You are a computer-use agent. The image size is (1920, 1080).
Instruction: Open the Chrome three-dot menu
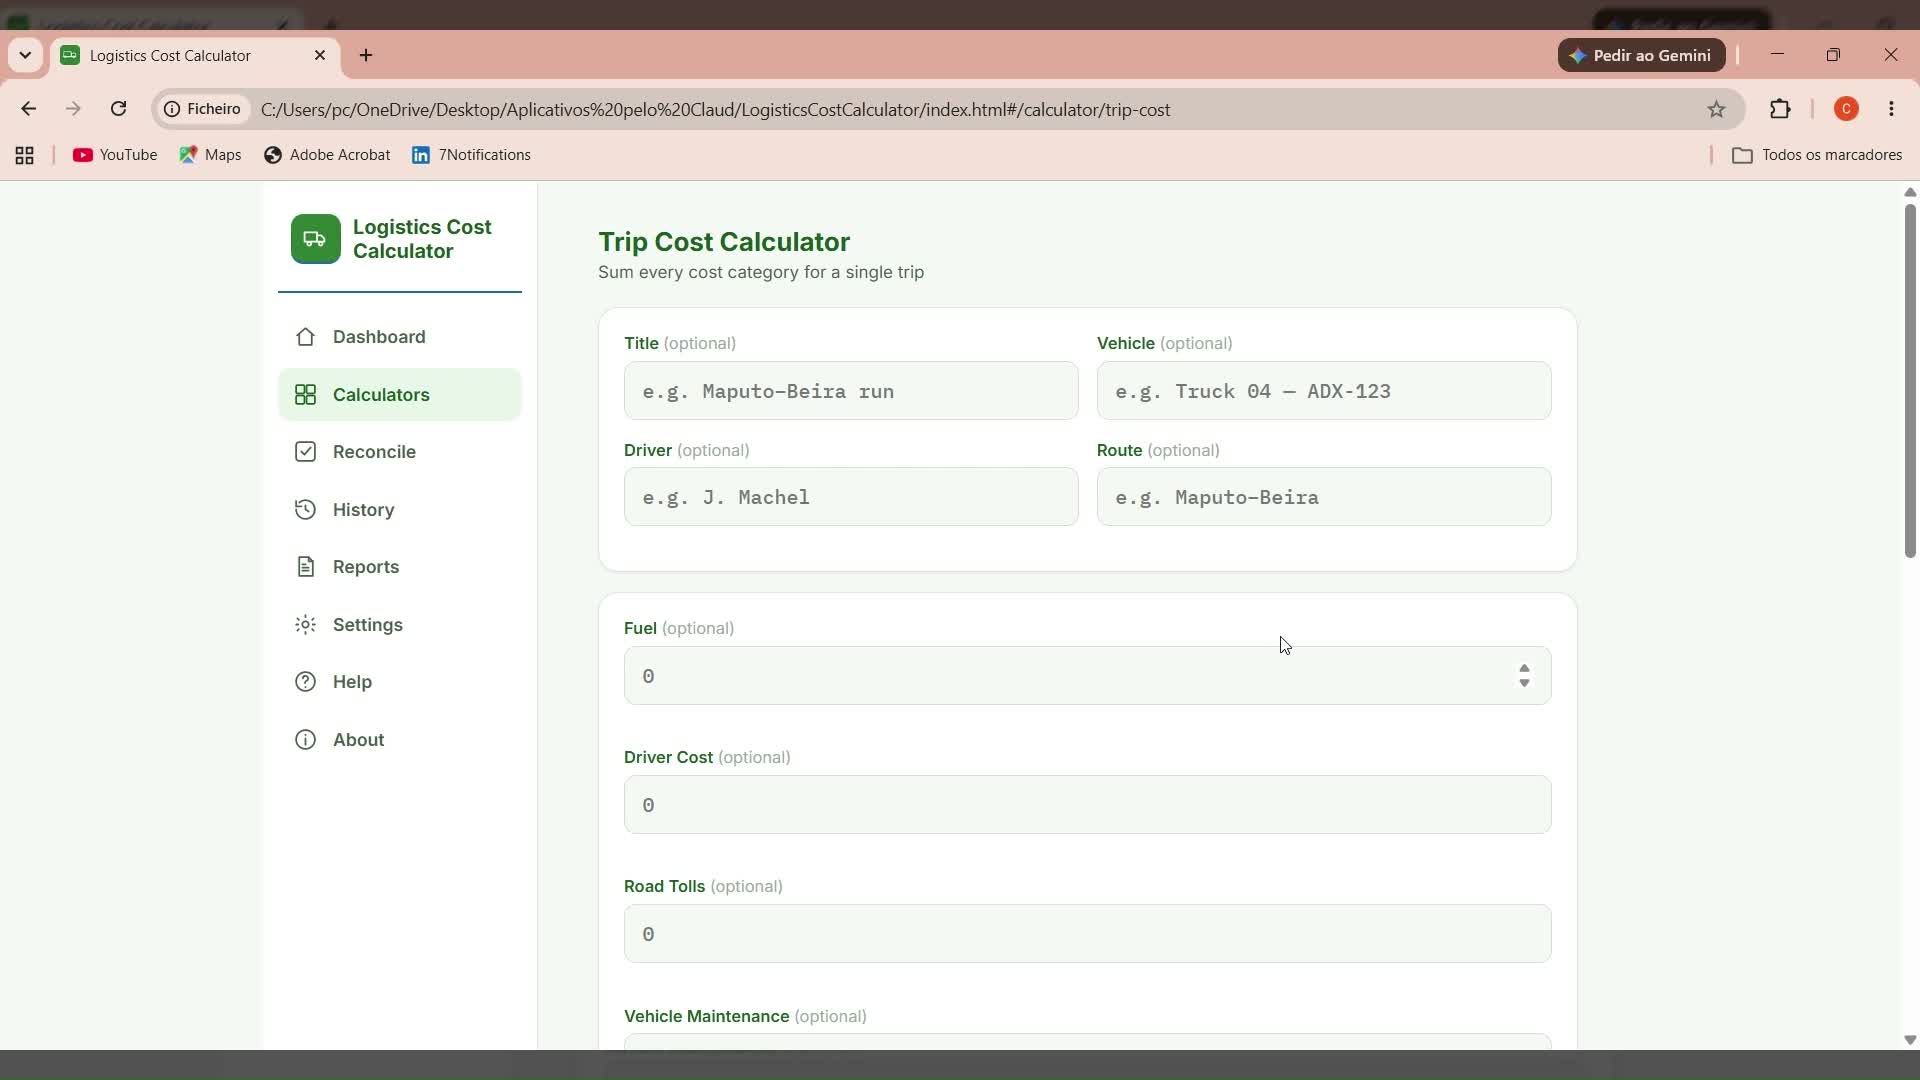pyautogui.click(x=1892, y=109)
